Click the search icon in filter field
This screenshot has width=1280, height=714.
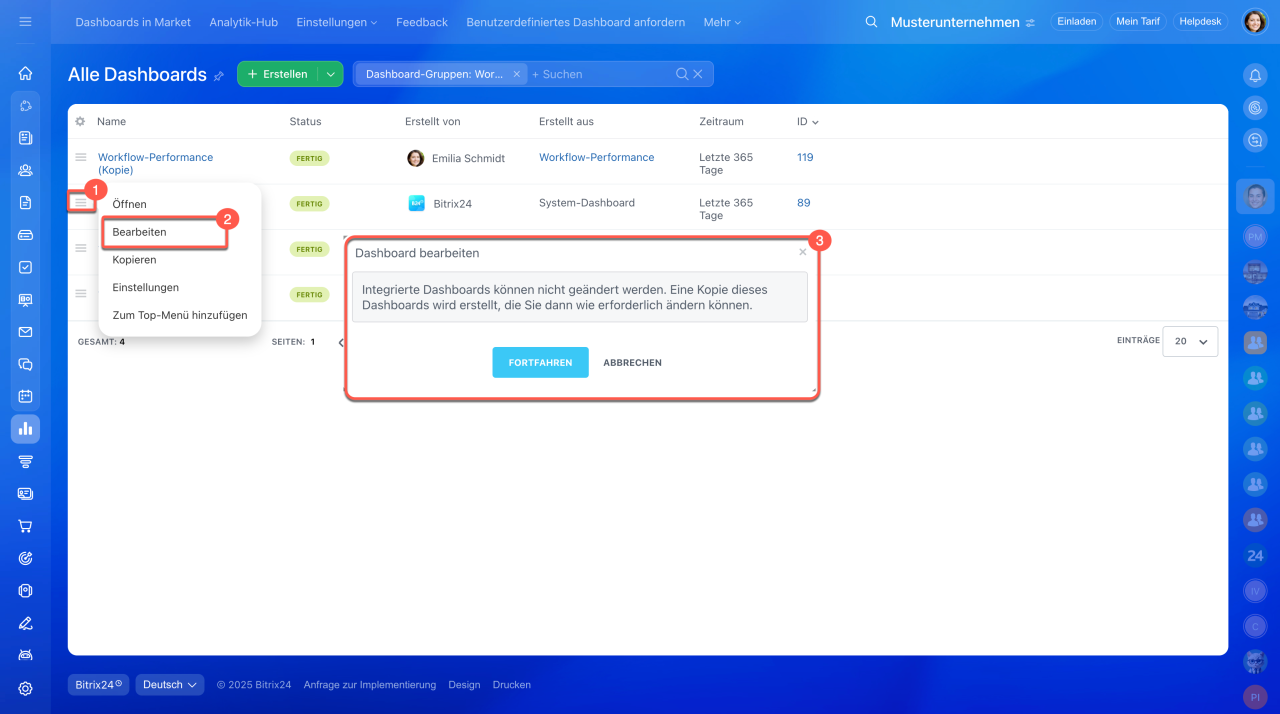click(682, 74)
